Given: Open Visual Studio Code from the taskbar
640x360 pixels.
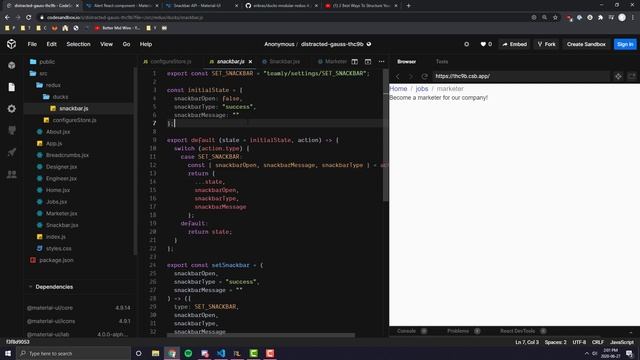Looking at the screenshot, I should coord(221,353).
